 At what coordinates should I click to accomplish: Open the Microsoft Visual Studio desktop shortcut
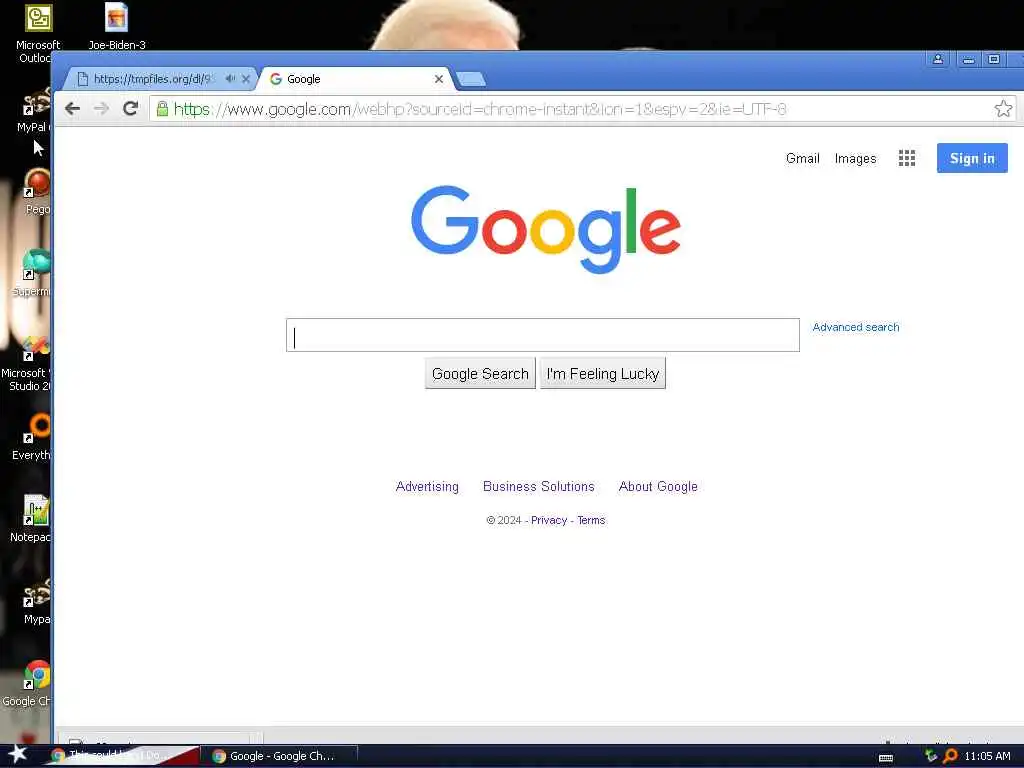[27, 364]
